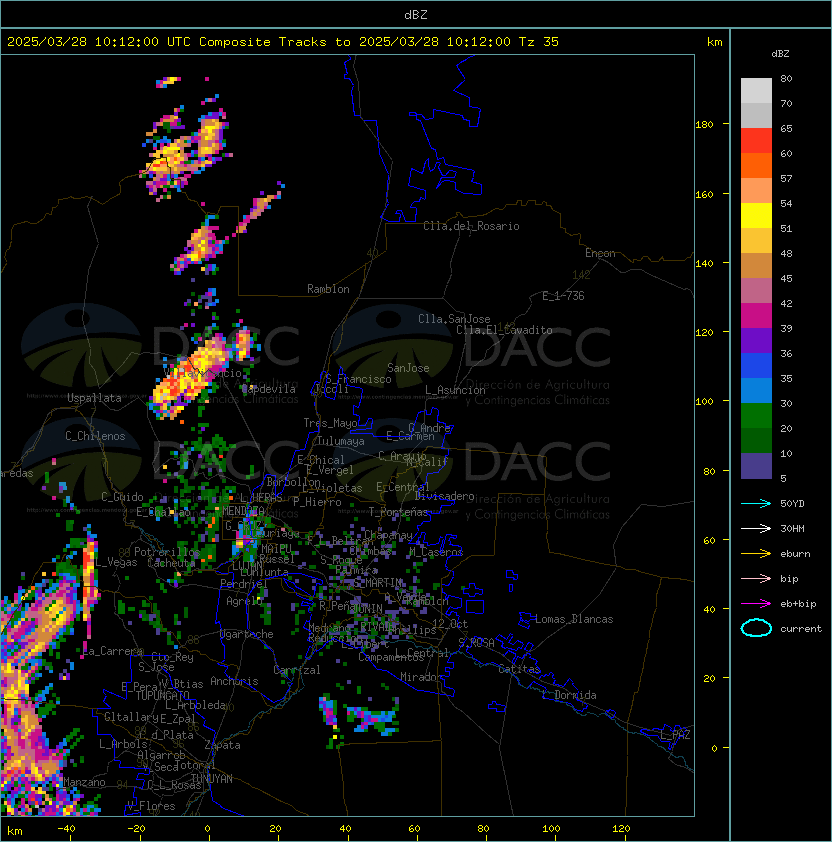Click the 'Mirador' label
The width and height of the screenshot is (832, 842).
pos(422,677)
